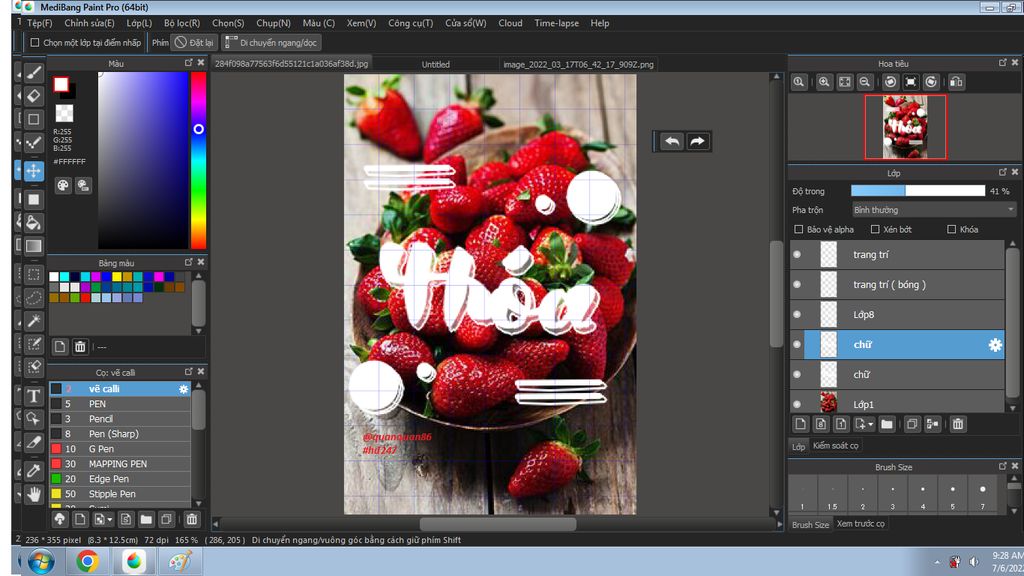1024x576 pixels.
Task: Select the rectangular Selection tool
Action: pyautogui.click(x=34, y=275)
